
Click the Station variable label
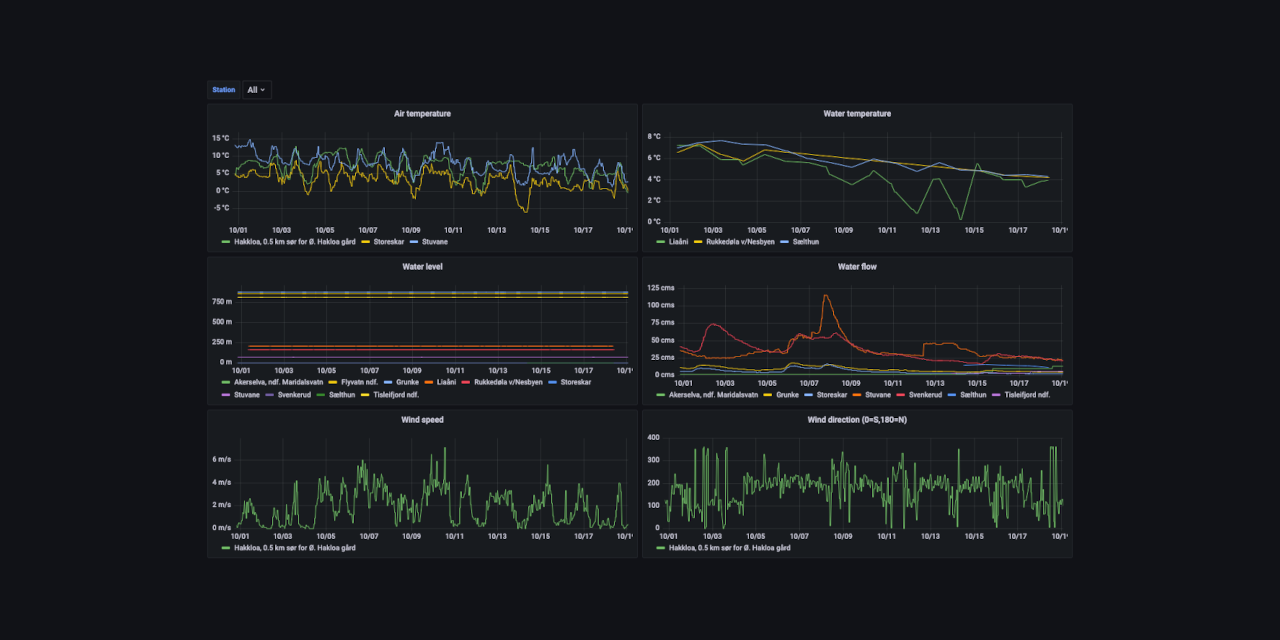224,90
